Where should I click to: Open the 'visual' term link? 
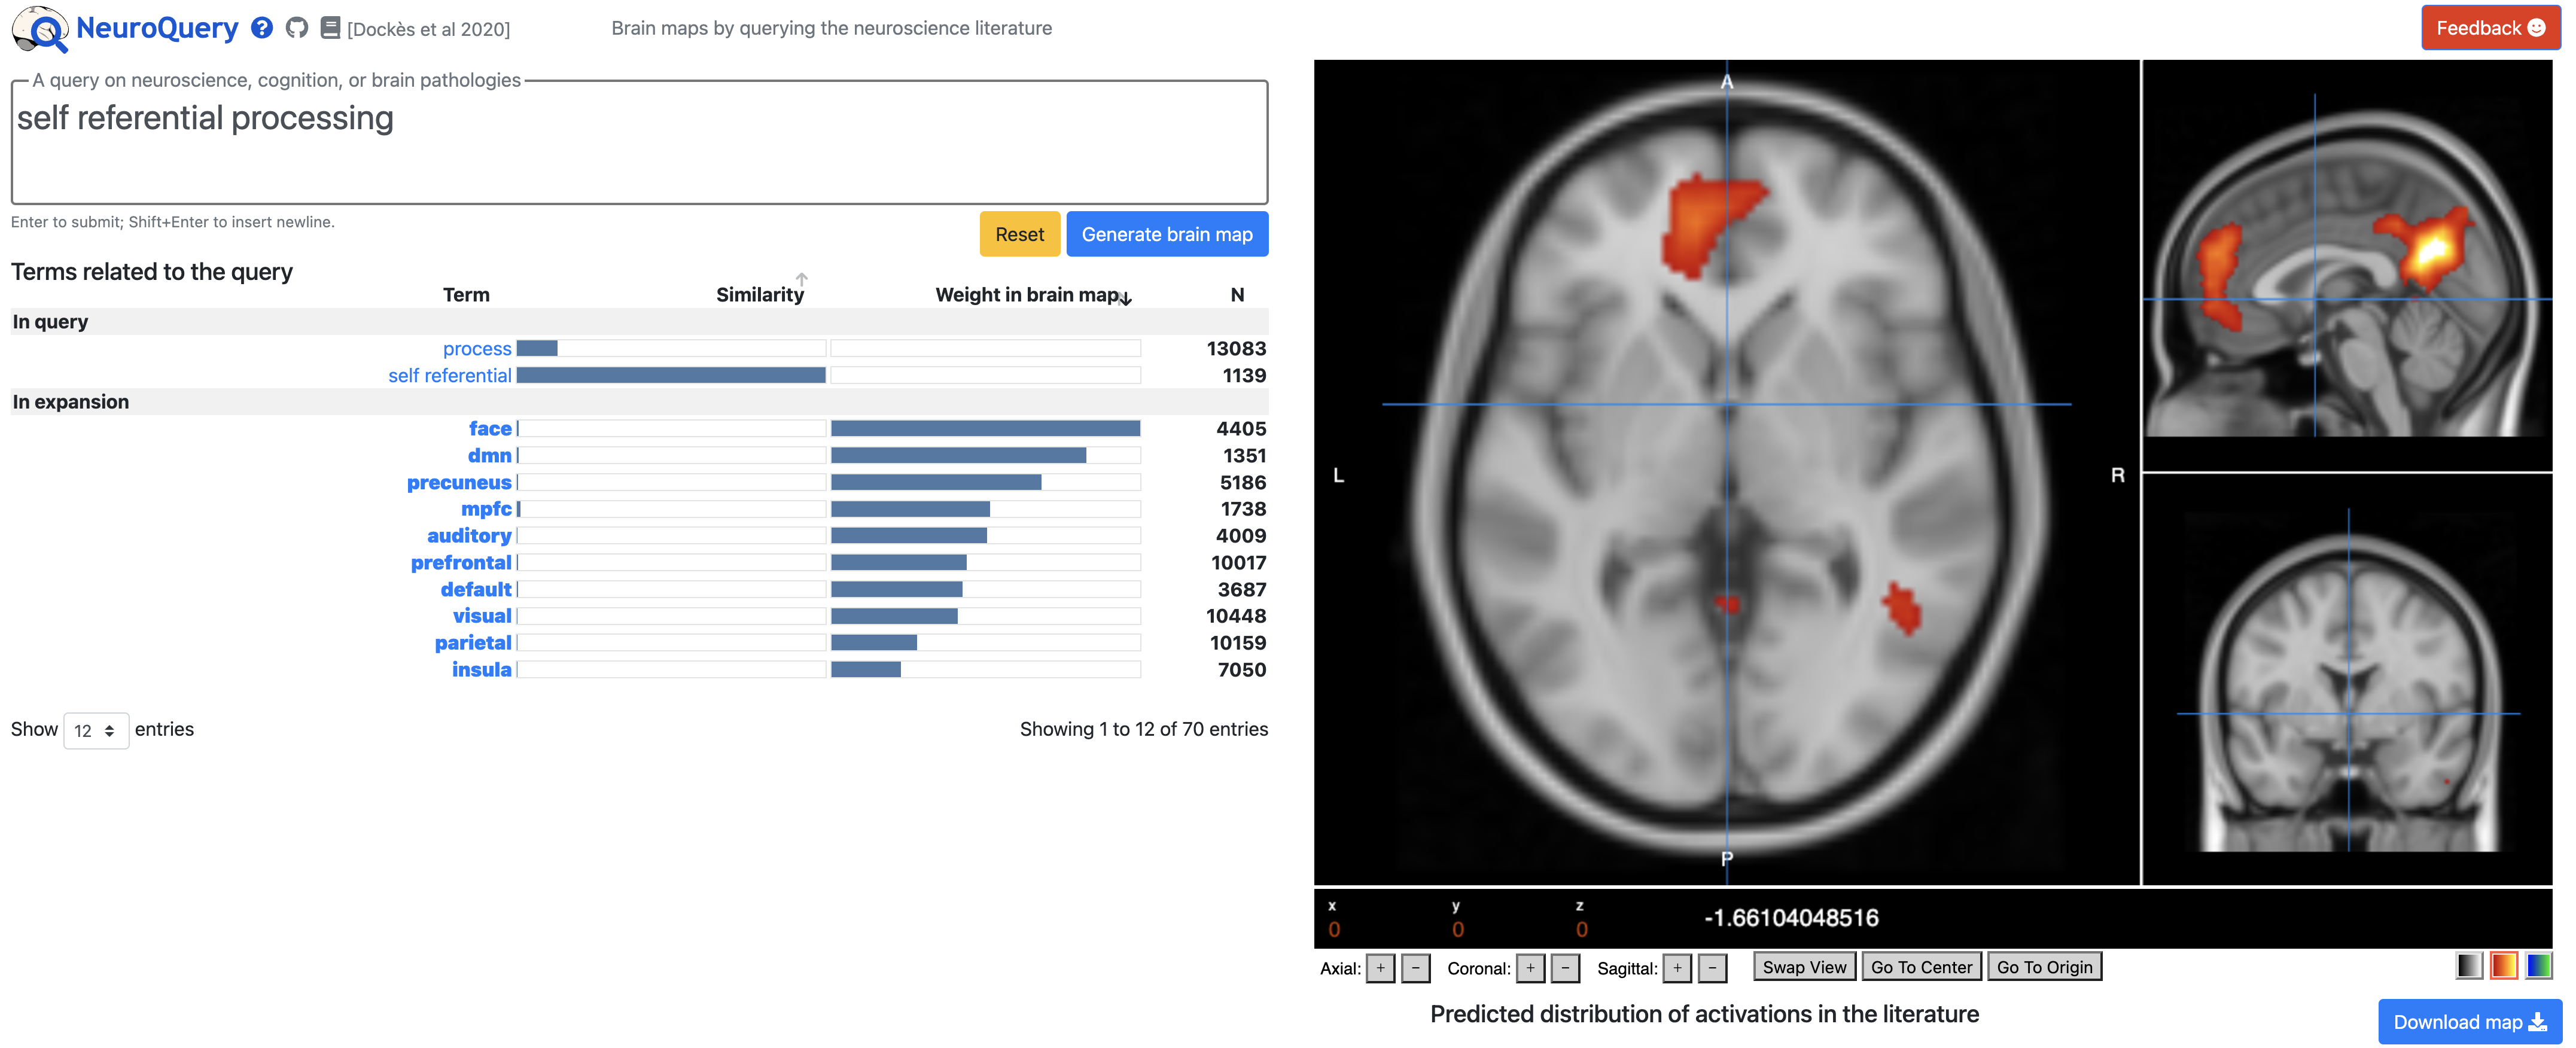[482, 616]
